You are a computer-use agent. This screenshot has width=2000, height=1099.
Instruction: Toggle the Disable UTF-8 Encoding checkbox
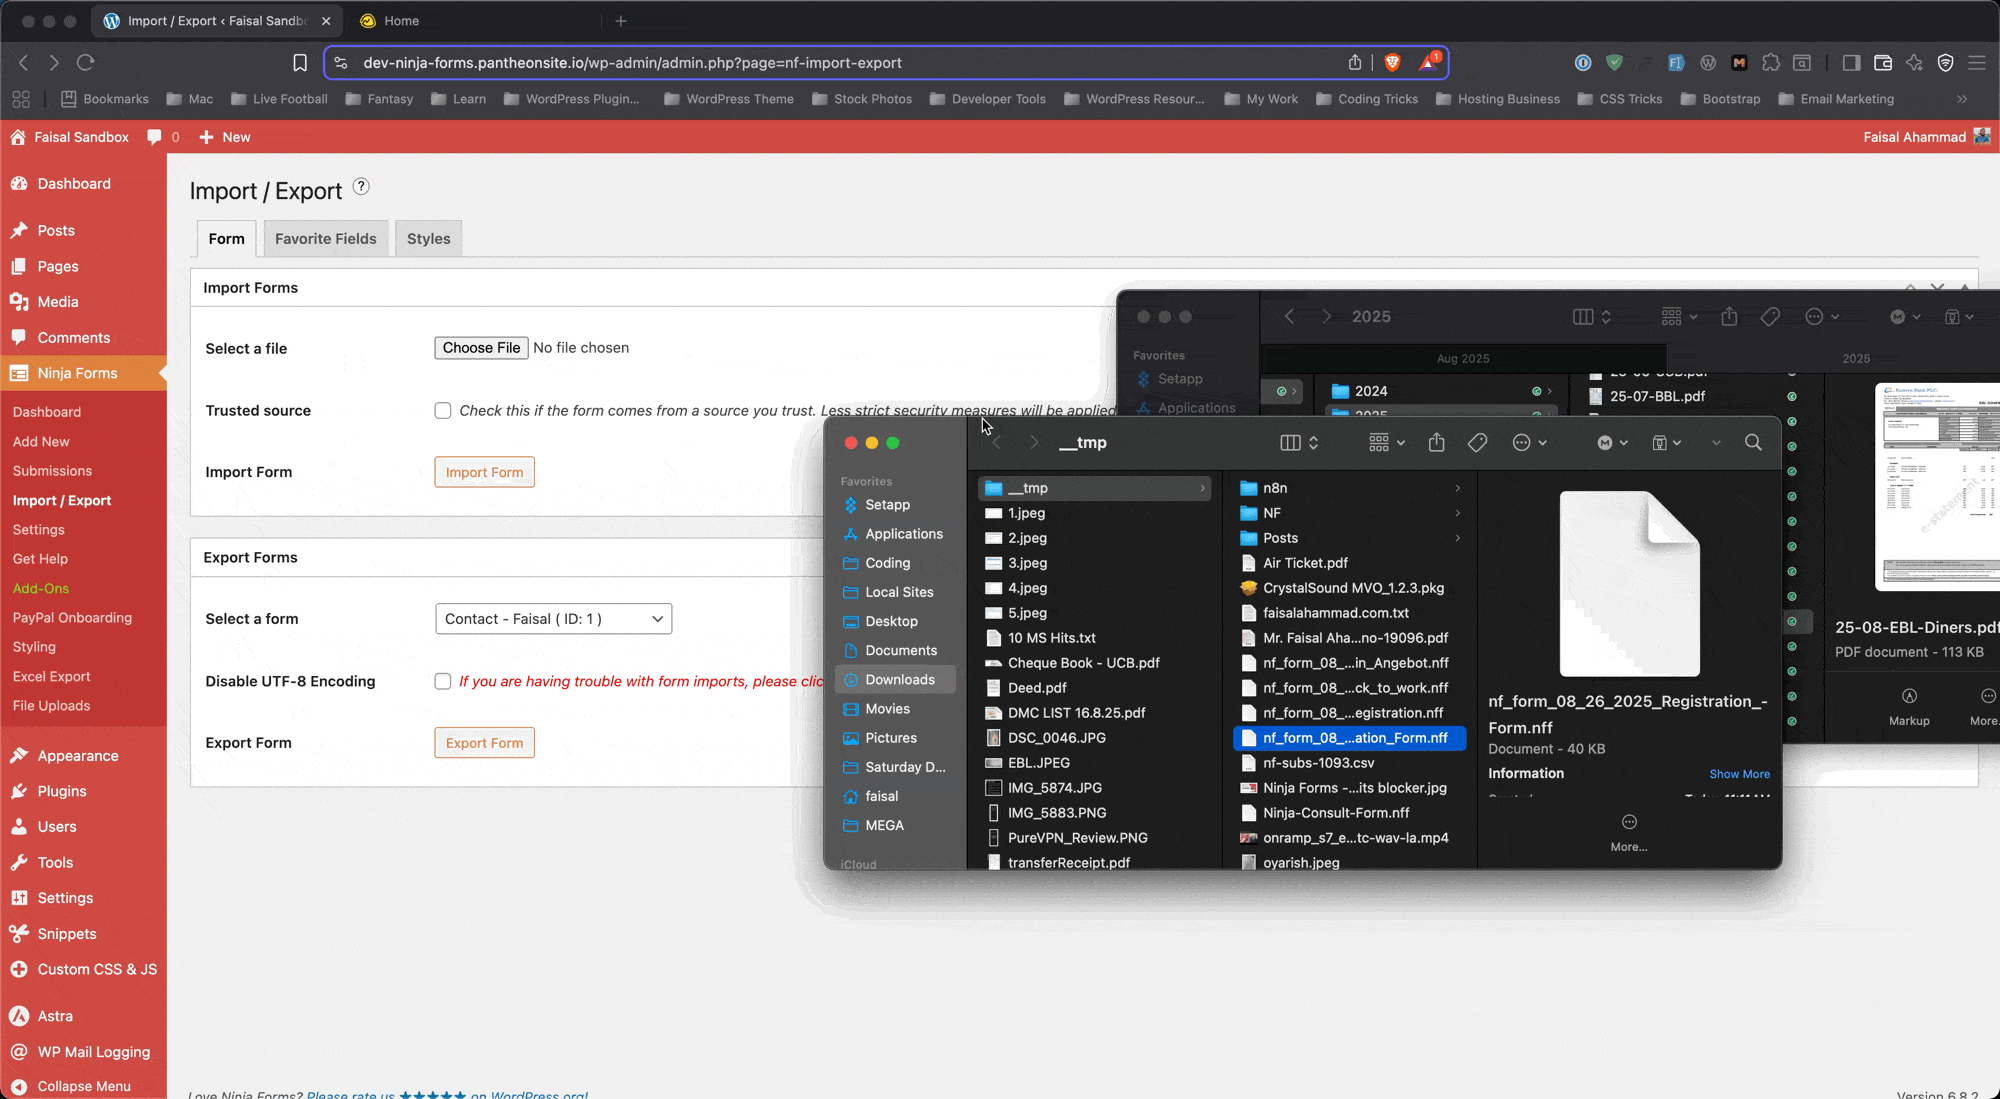point(443,681)
